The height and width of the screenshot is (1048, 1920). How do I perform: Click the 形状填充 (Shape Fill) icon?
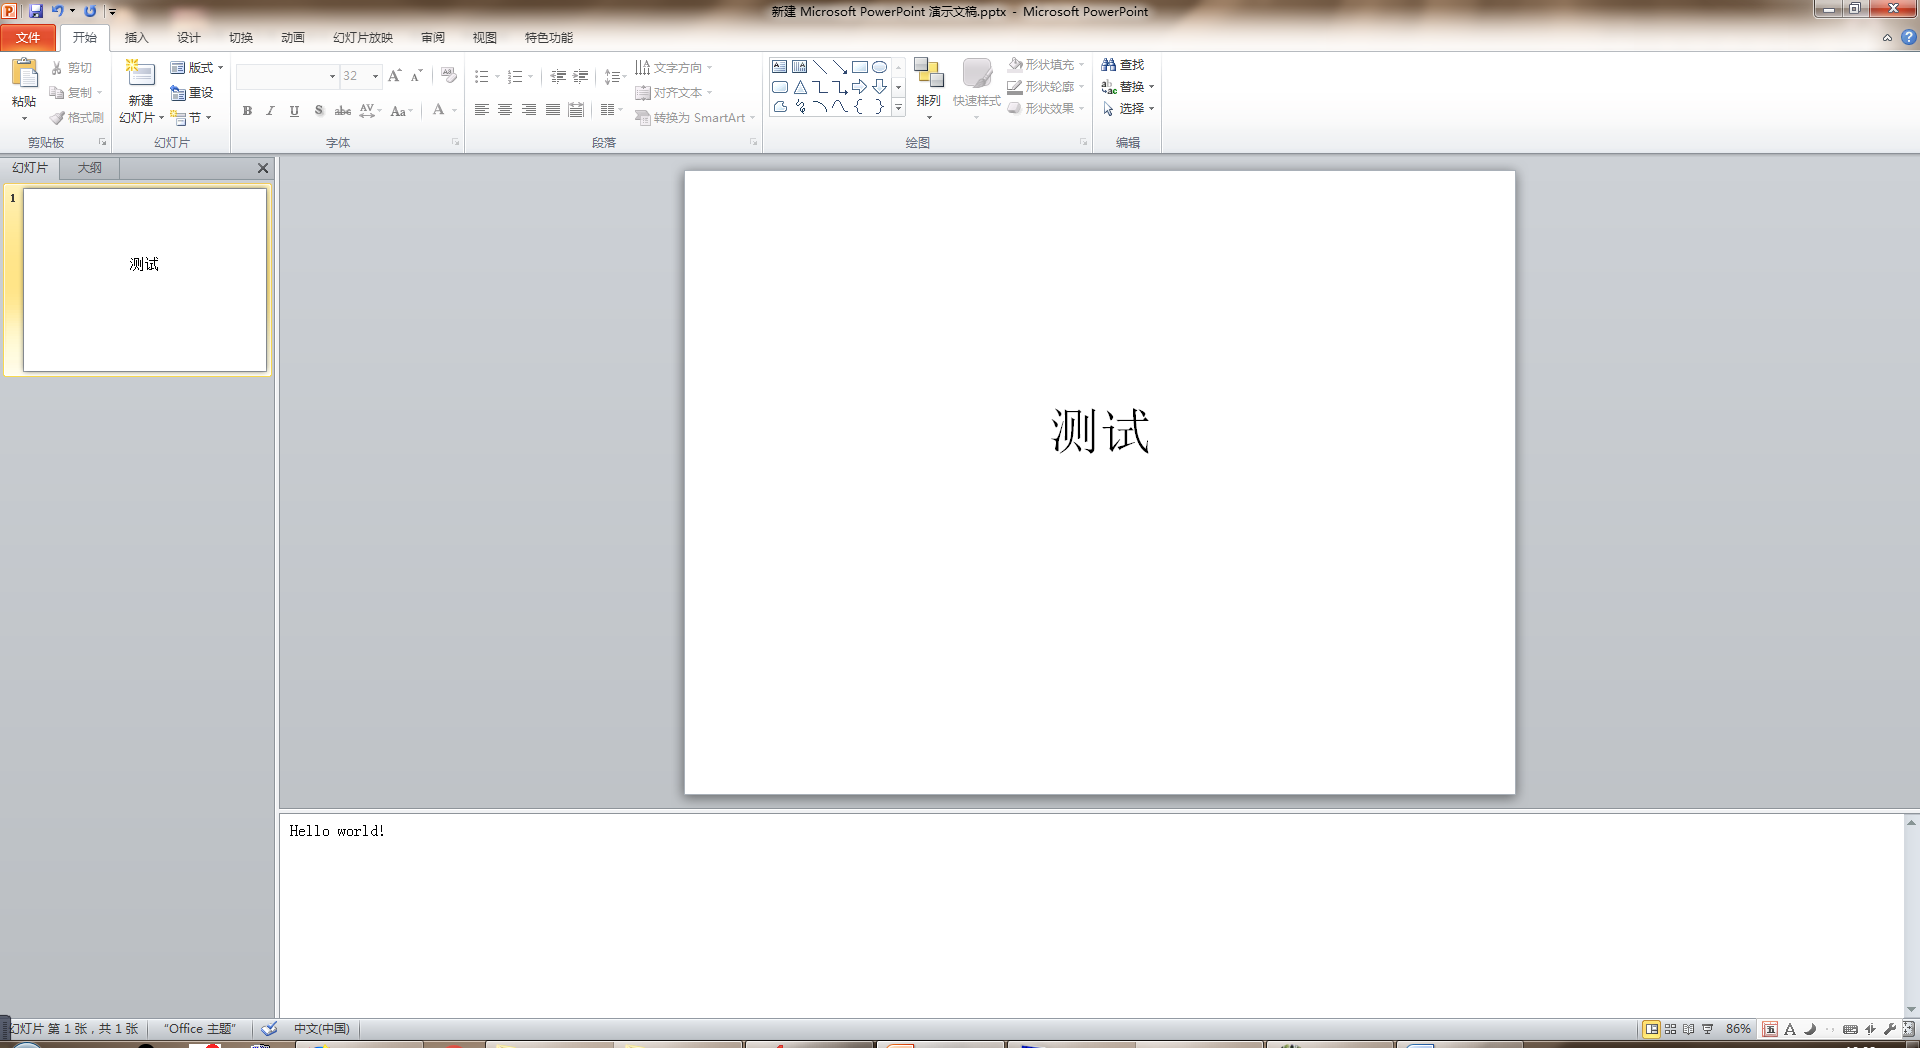(x=1042, y=63)
